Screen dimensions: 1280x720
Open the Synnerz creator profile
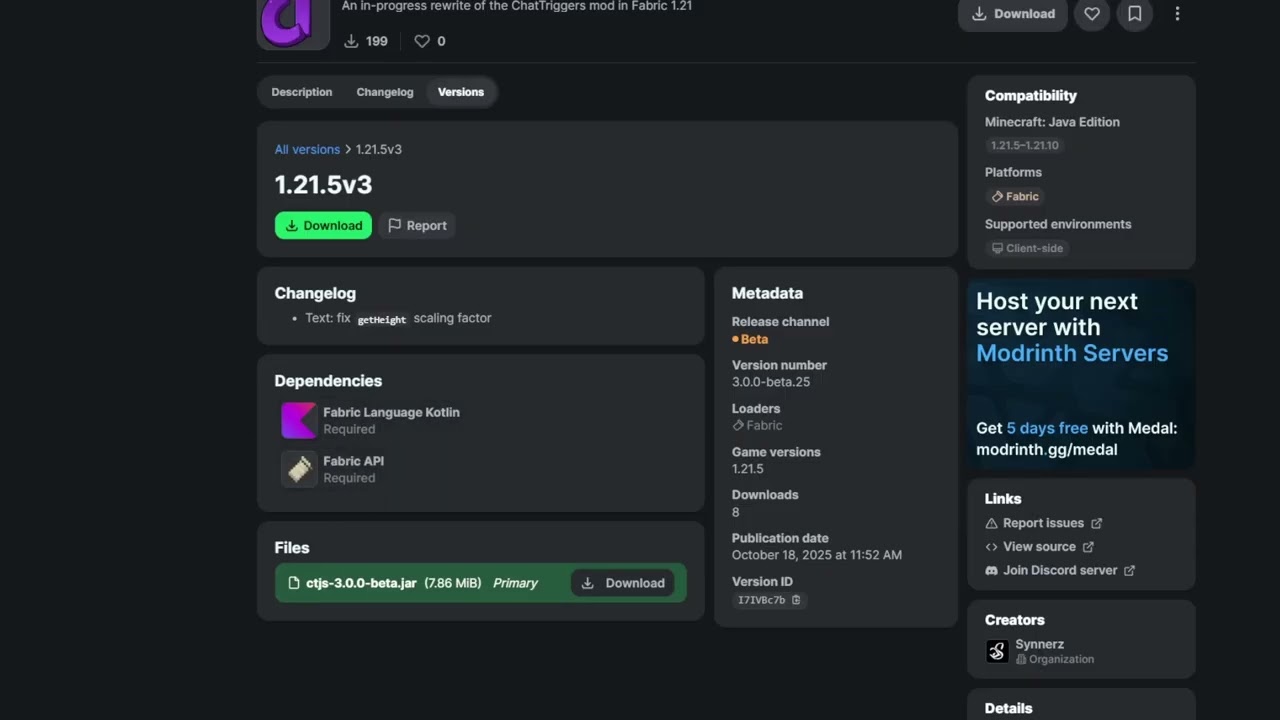(x=1039, y=644)
